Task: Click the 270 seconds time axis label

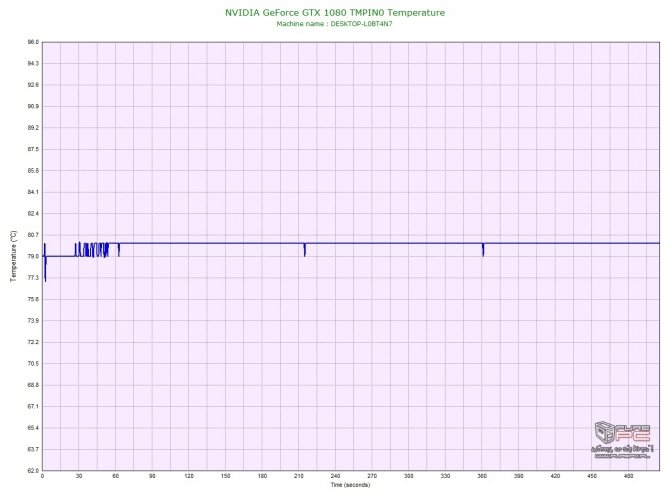Action: [x=372, y=476]
